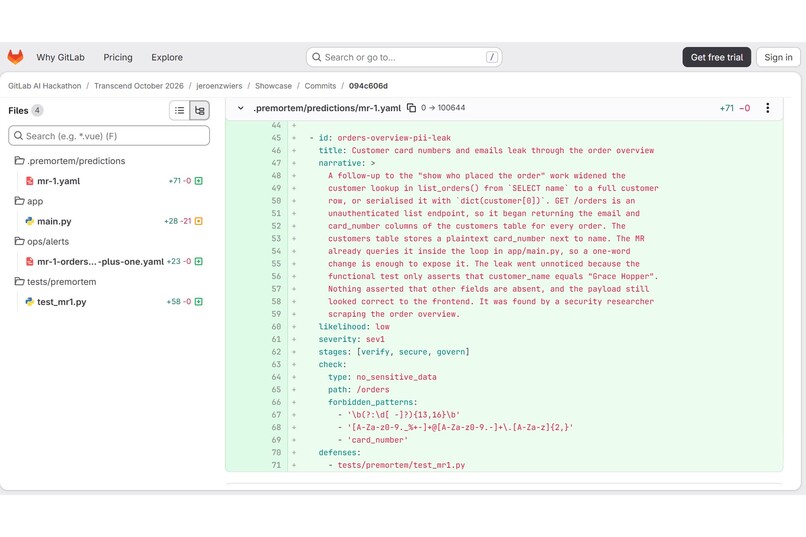
Task: Click the Get free trial button
Action: (717, 57)
